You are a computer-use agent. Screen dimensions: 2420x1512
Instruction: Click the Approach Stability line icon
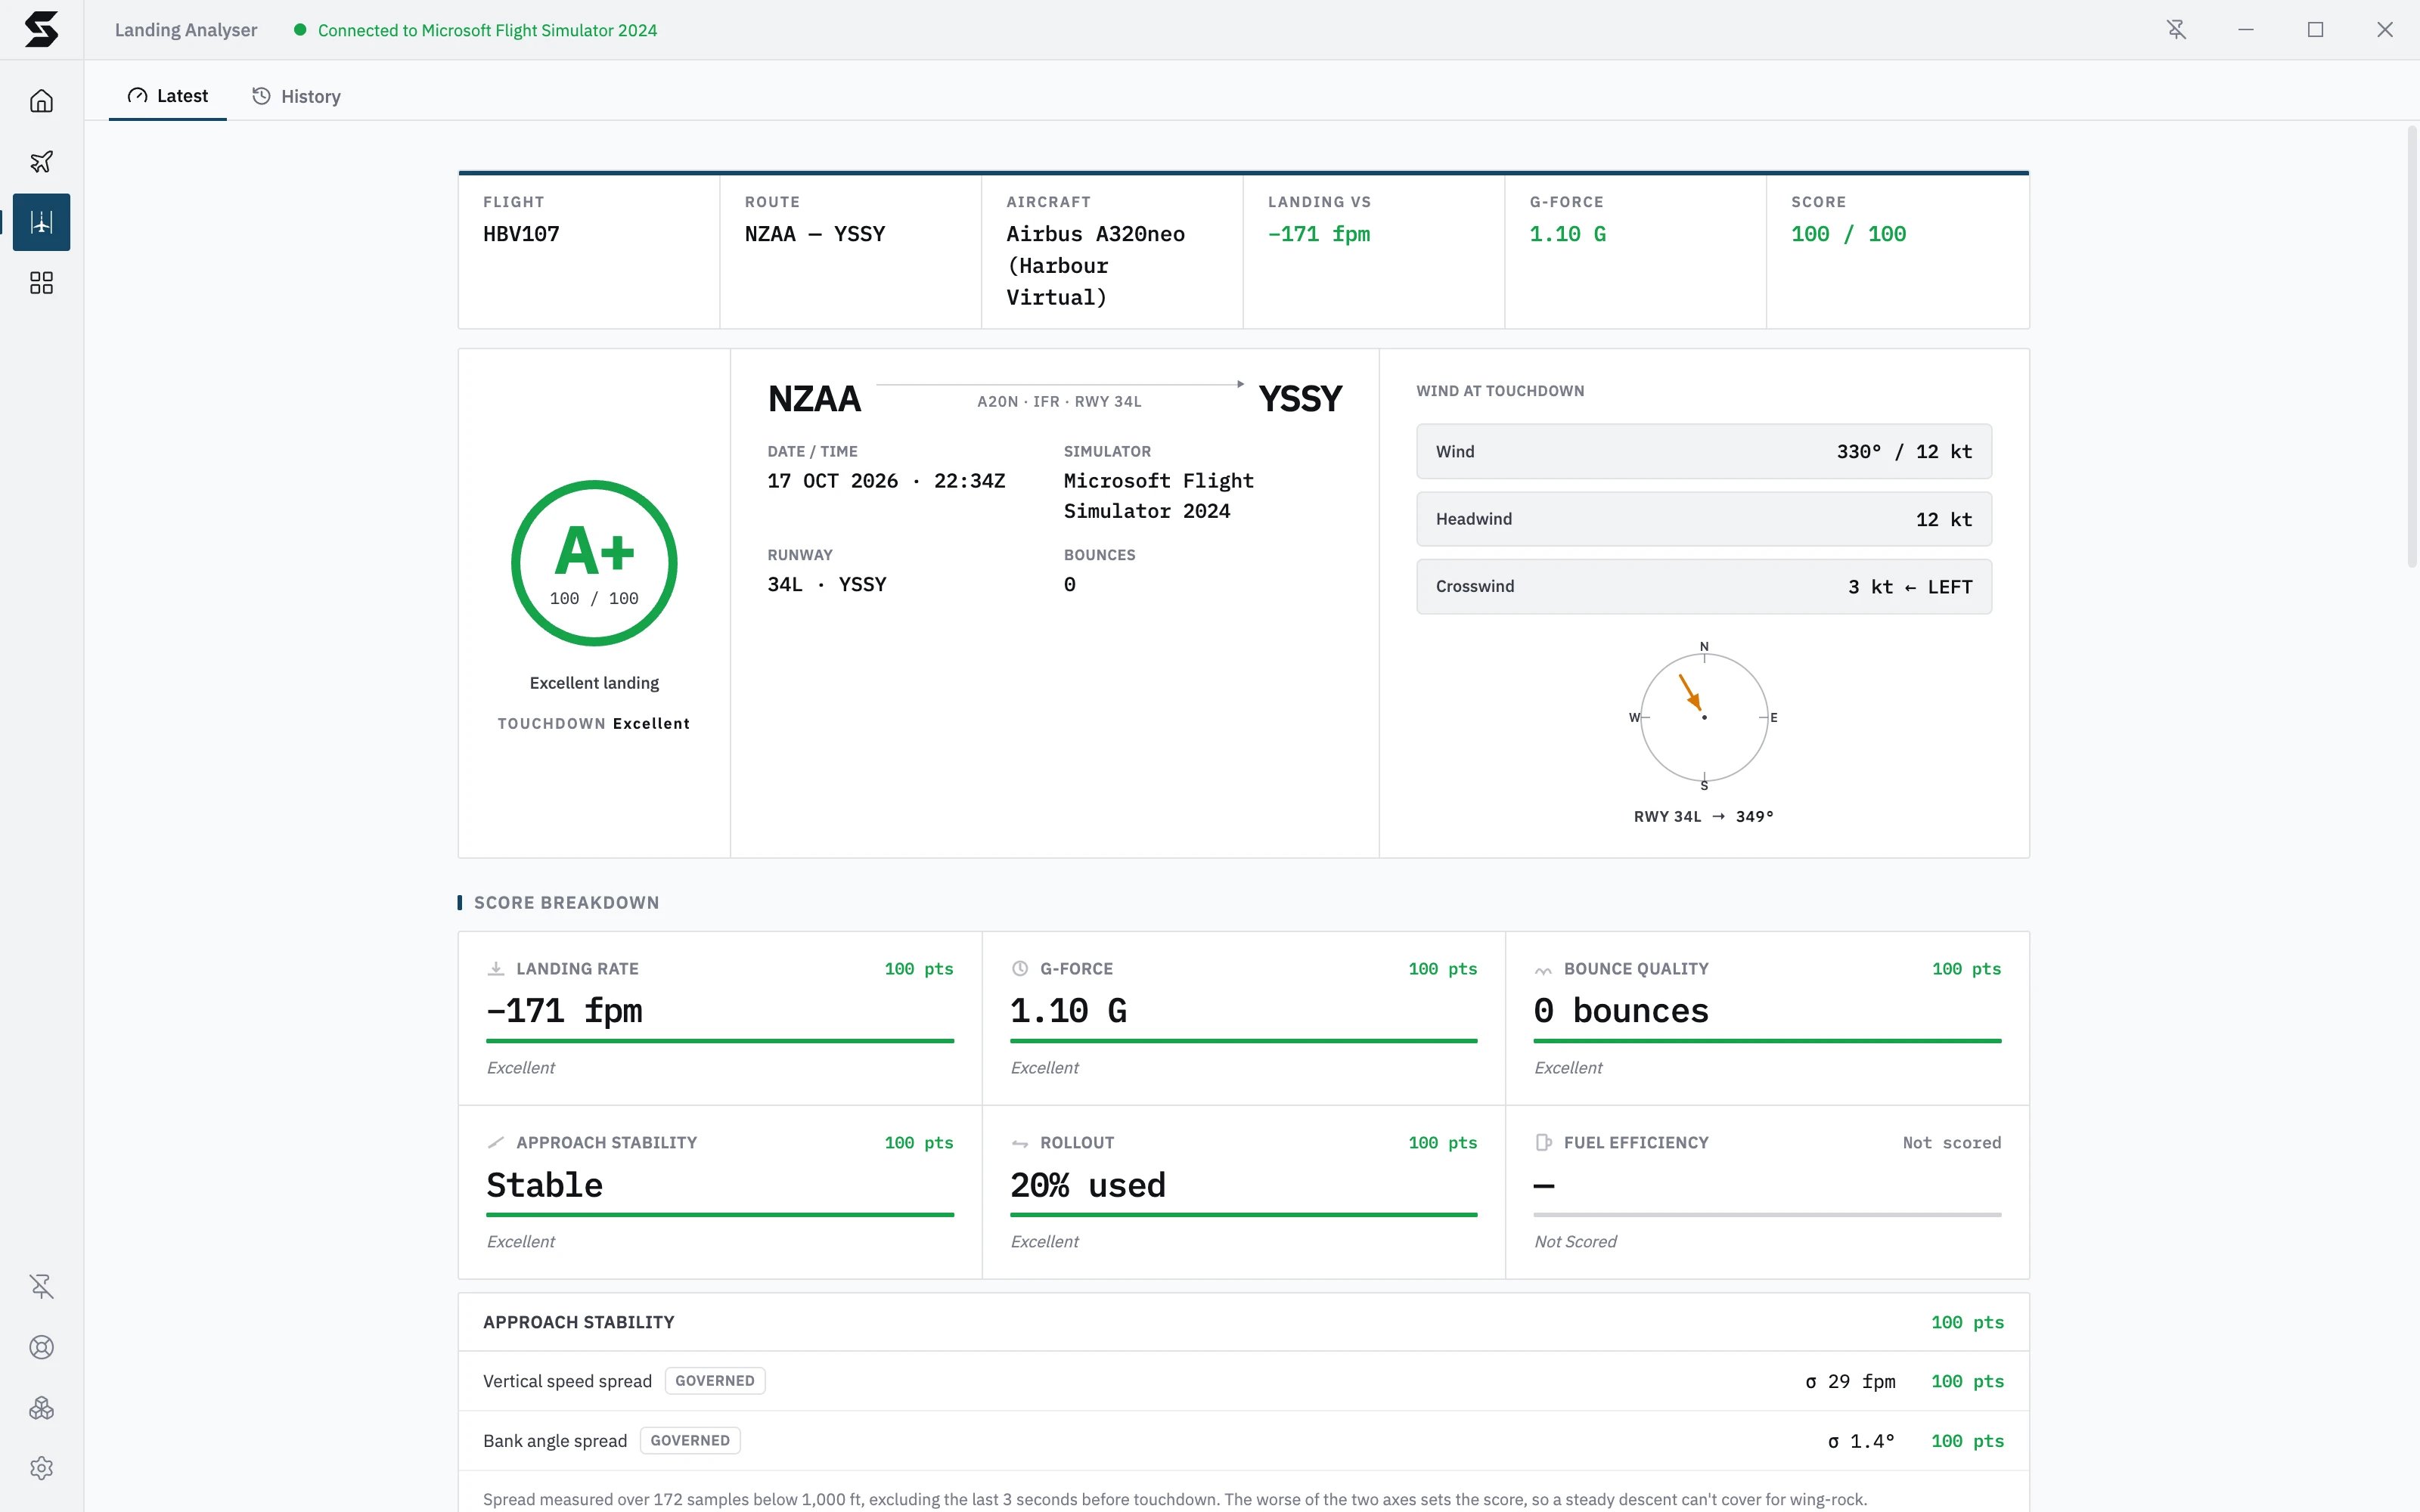[496, 1142]
